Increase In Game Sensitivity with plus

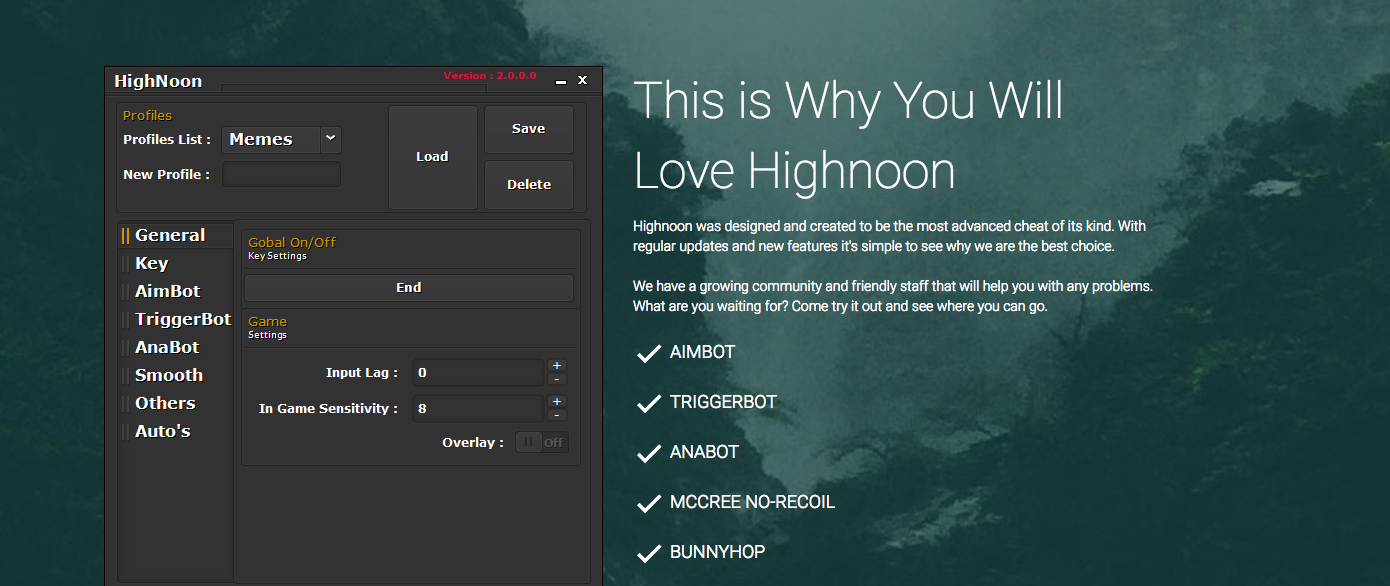(558, 402)
